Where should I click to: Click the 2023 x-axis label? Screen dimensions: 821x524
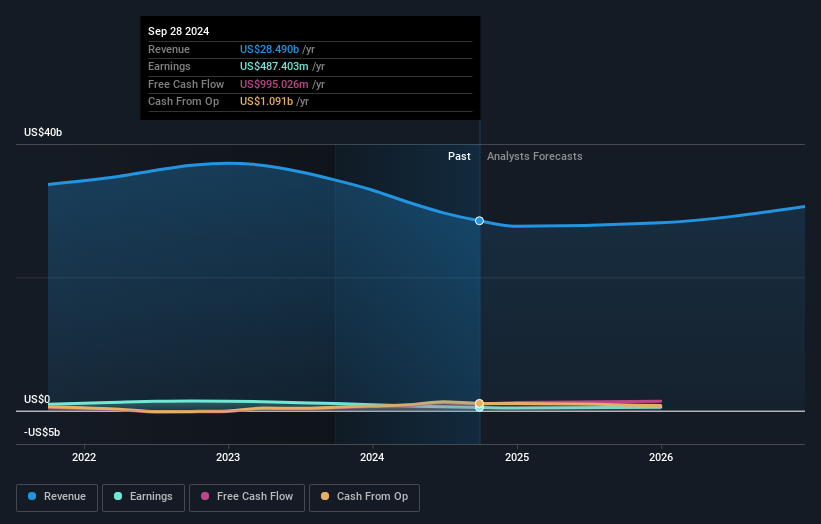pos(228,457)
